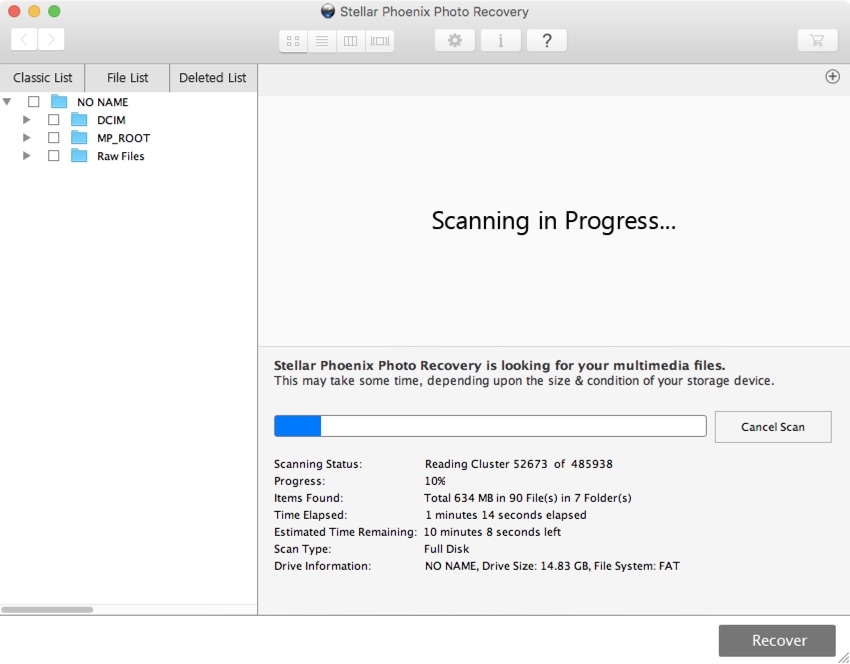Click the horizontal scrollbar in tree panel

click(x=47, y=610)
